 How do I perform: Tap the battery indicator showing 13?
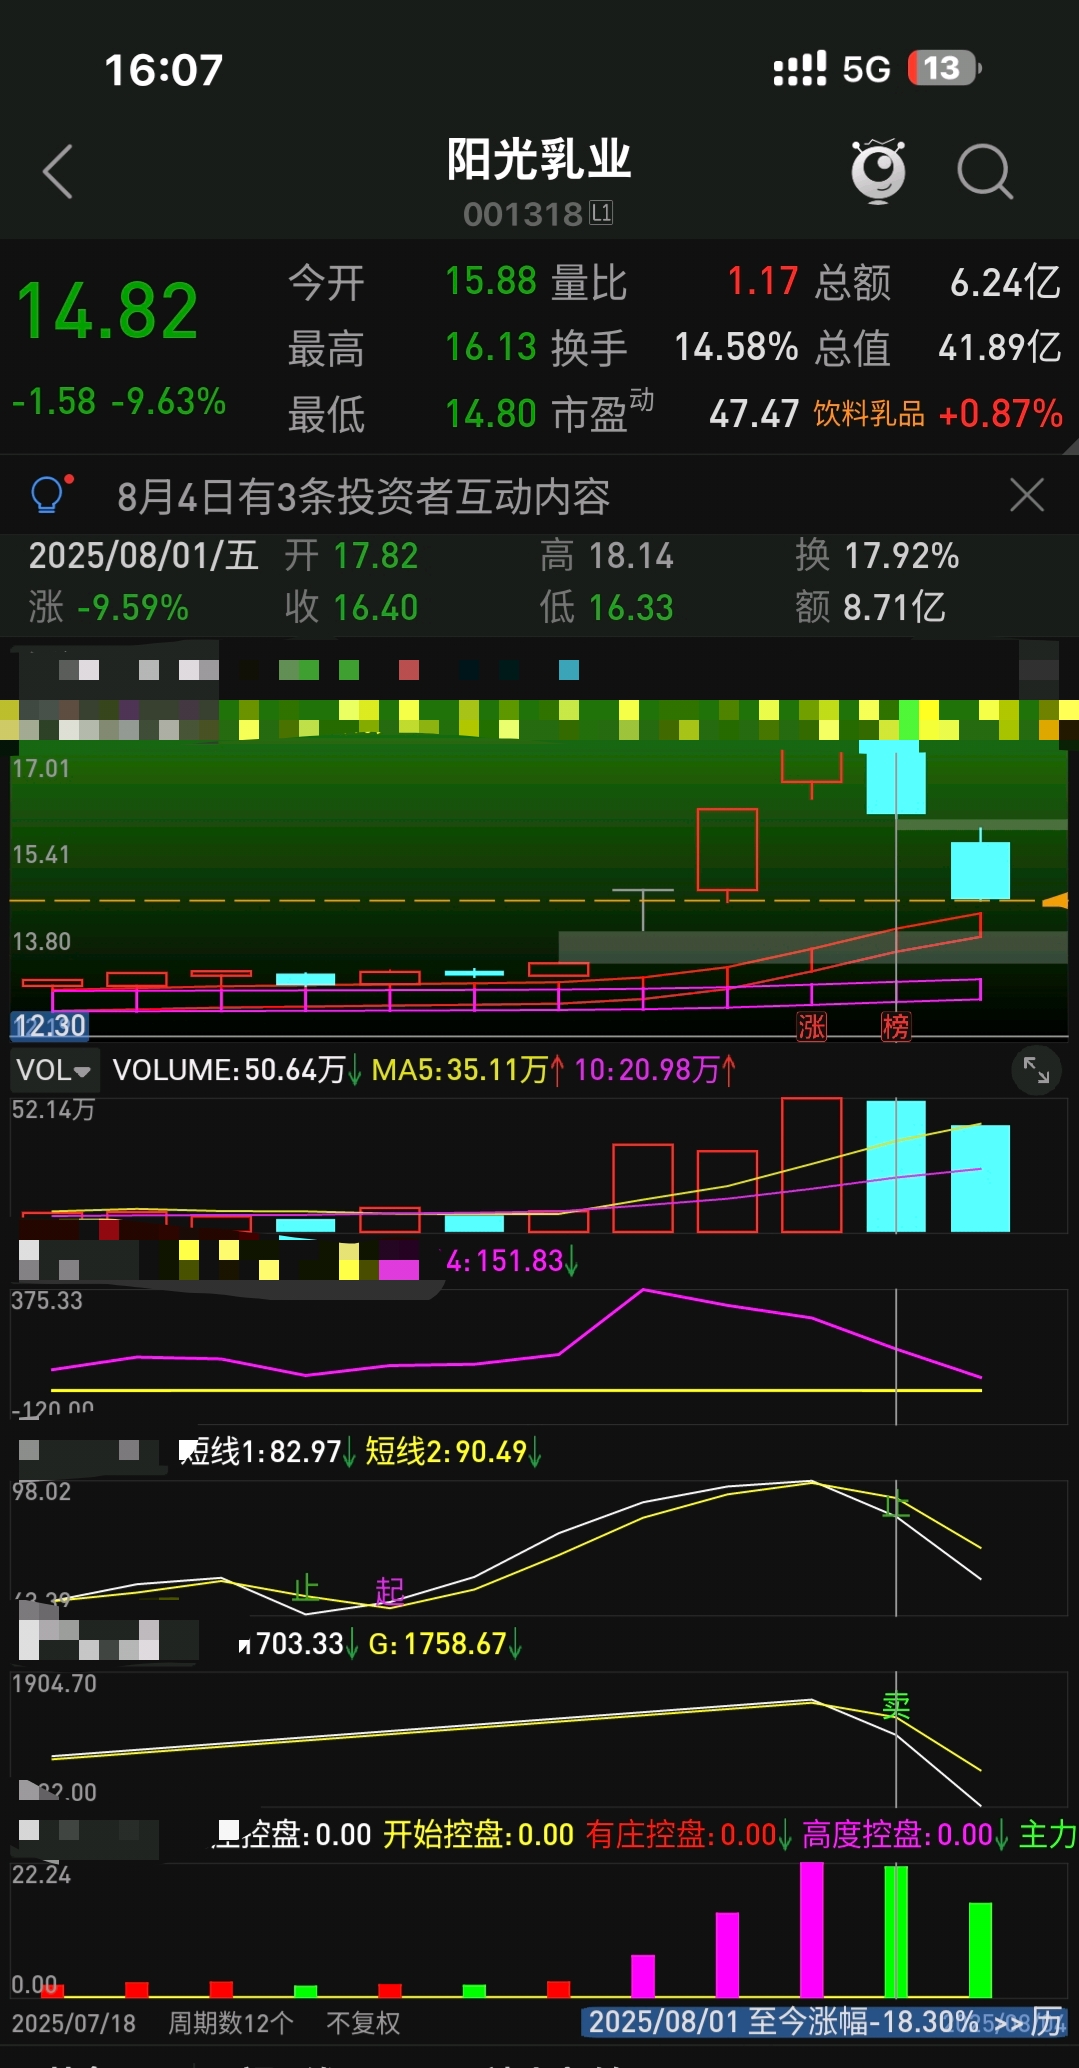pos(944,68)
